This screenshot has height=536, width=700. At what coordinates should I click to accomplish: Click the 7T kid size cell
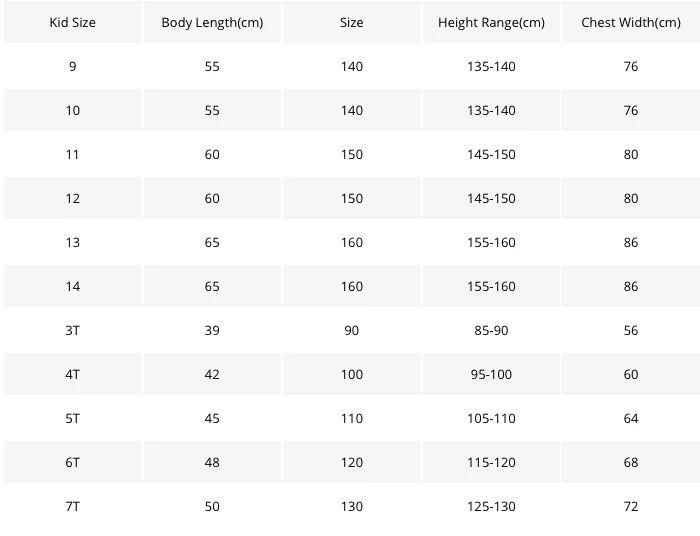72,507
